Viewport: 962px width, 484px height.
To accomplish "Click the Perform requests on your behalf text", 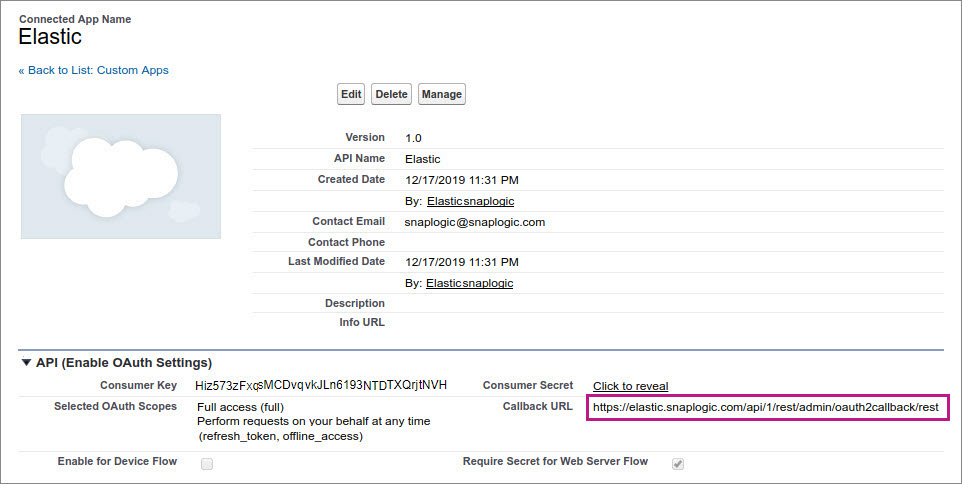I will coord(314,421).
